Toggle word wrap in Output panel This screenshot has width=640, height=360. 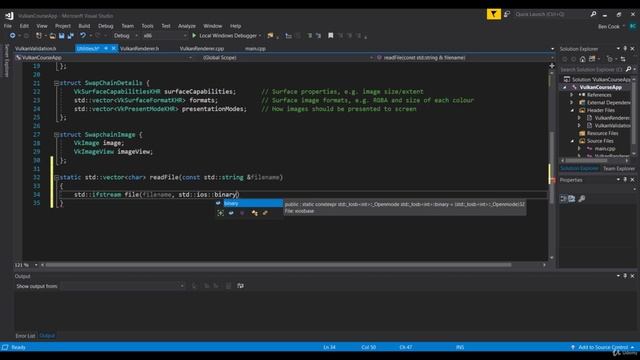pyautogui.click(x=240, y=286)
